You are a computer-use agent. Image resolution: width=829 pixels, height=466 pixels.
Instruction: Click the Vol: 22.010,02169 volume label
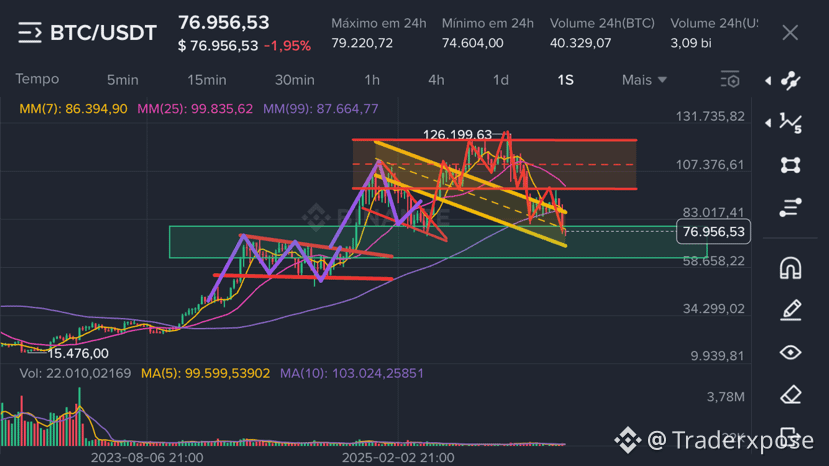click(x=75, y=373)
